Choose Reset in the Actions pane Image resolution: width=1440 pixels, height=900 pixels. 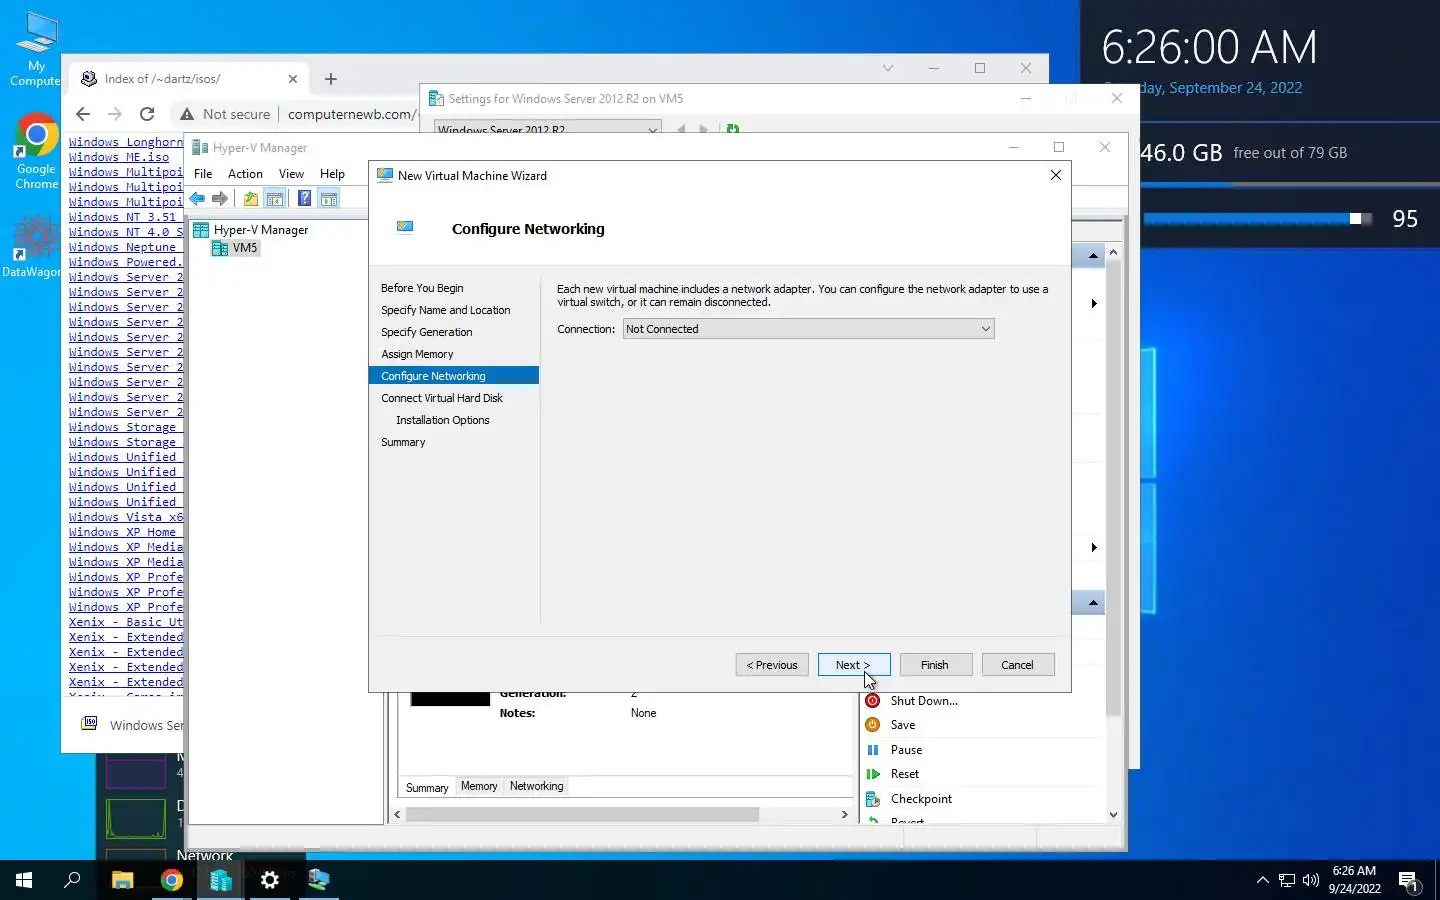(x=904, y=774)
